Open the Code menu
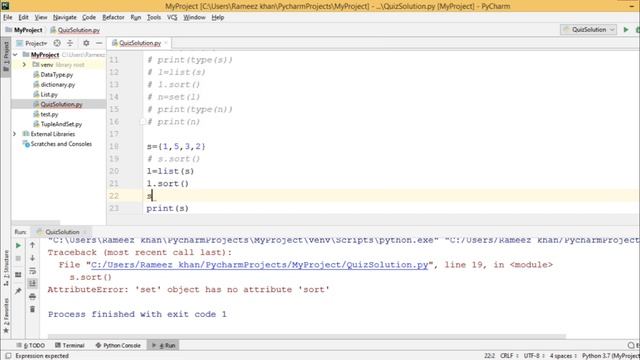The image size is (640, 360). click(89, 17)
